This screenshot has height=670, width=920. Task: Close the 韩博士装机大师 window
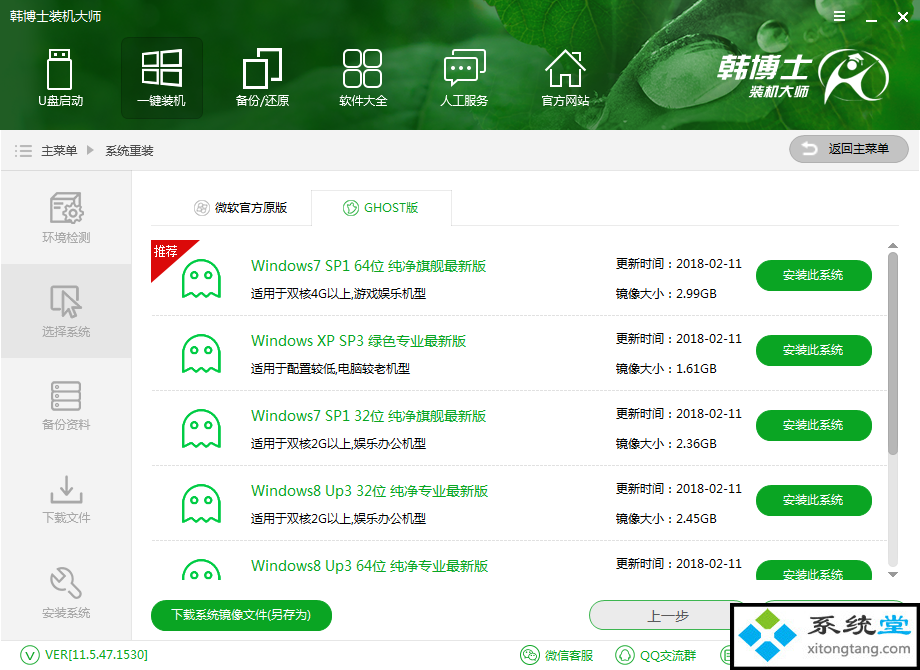point(903,17)
